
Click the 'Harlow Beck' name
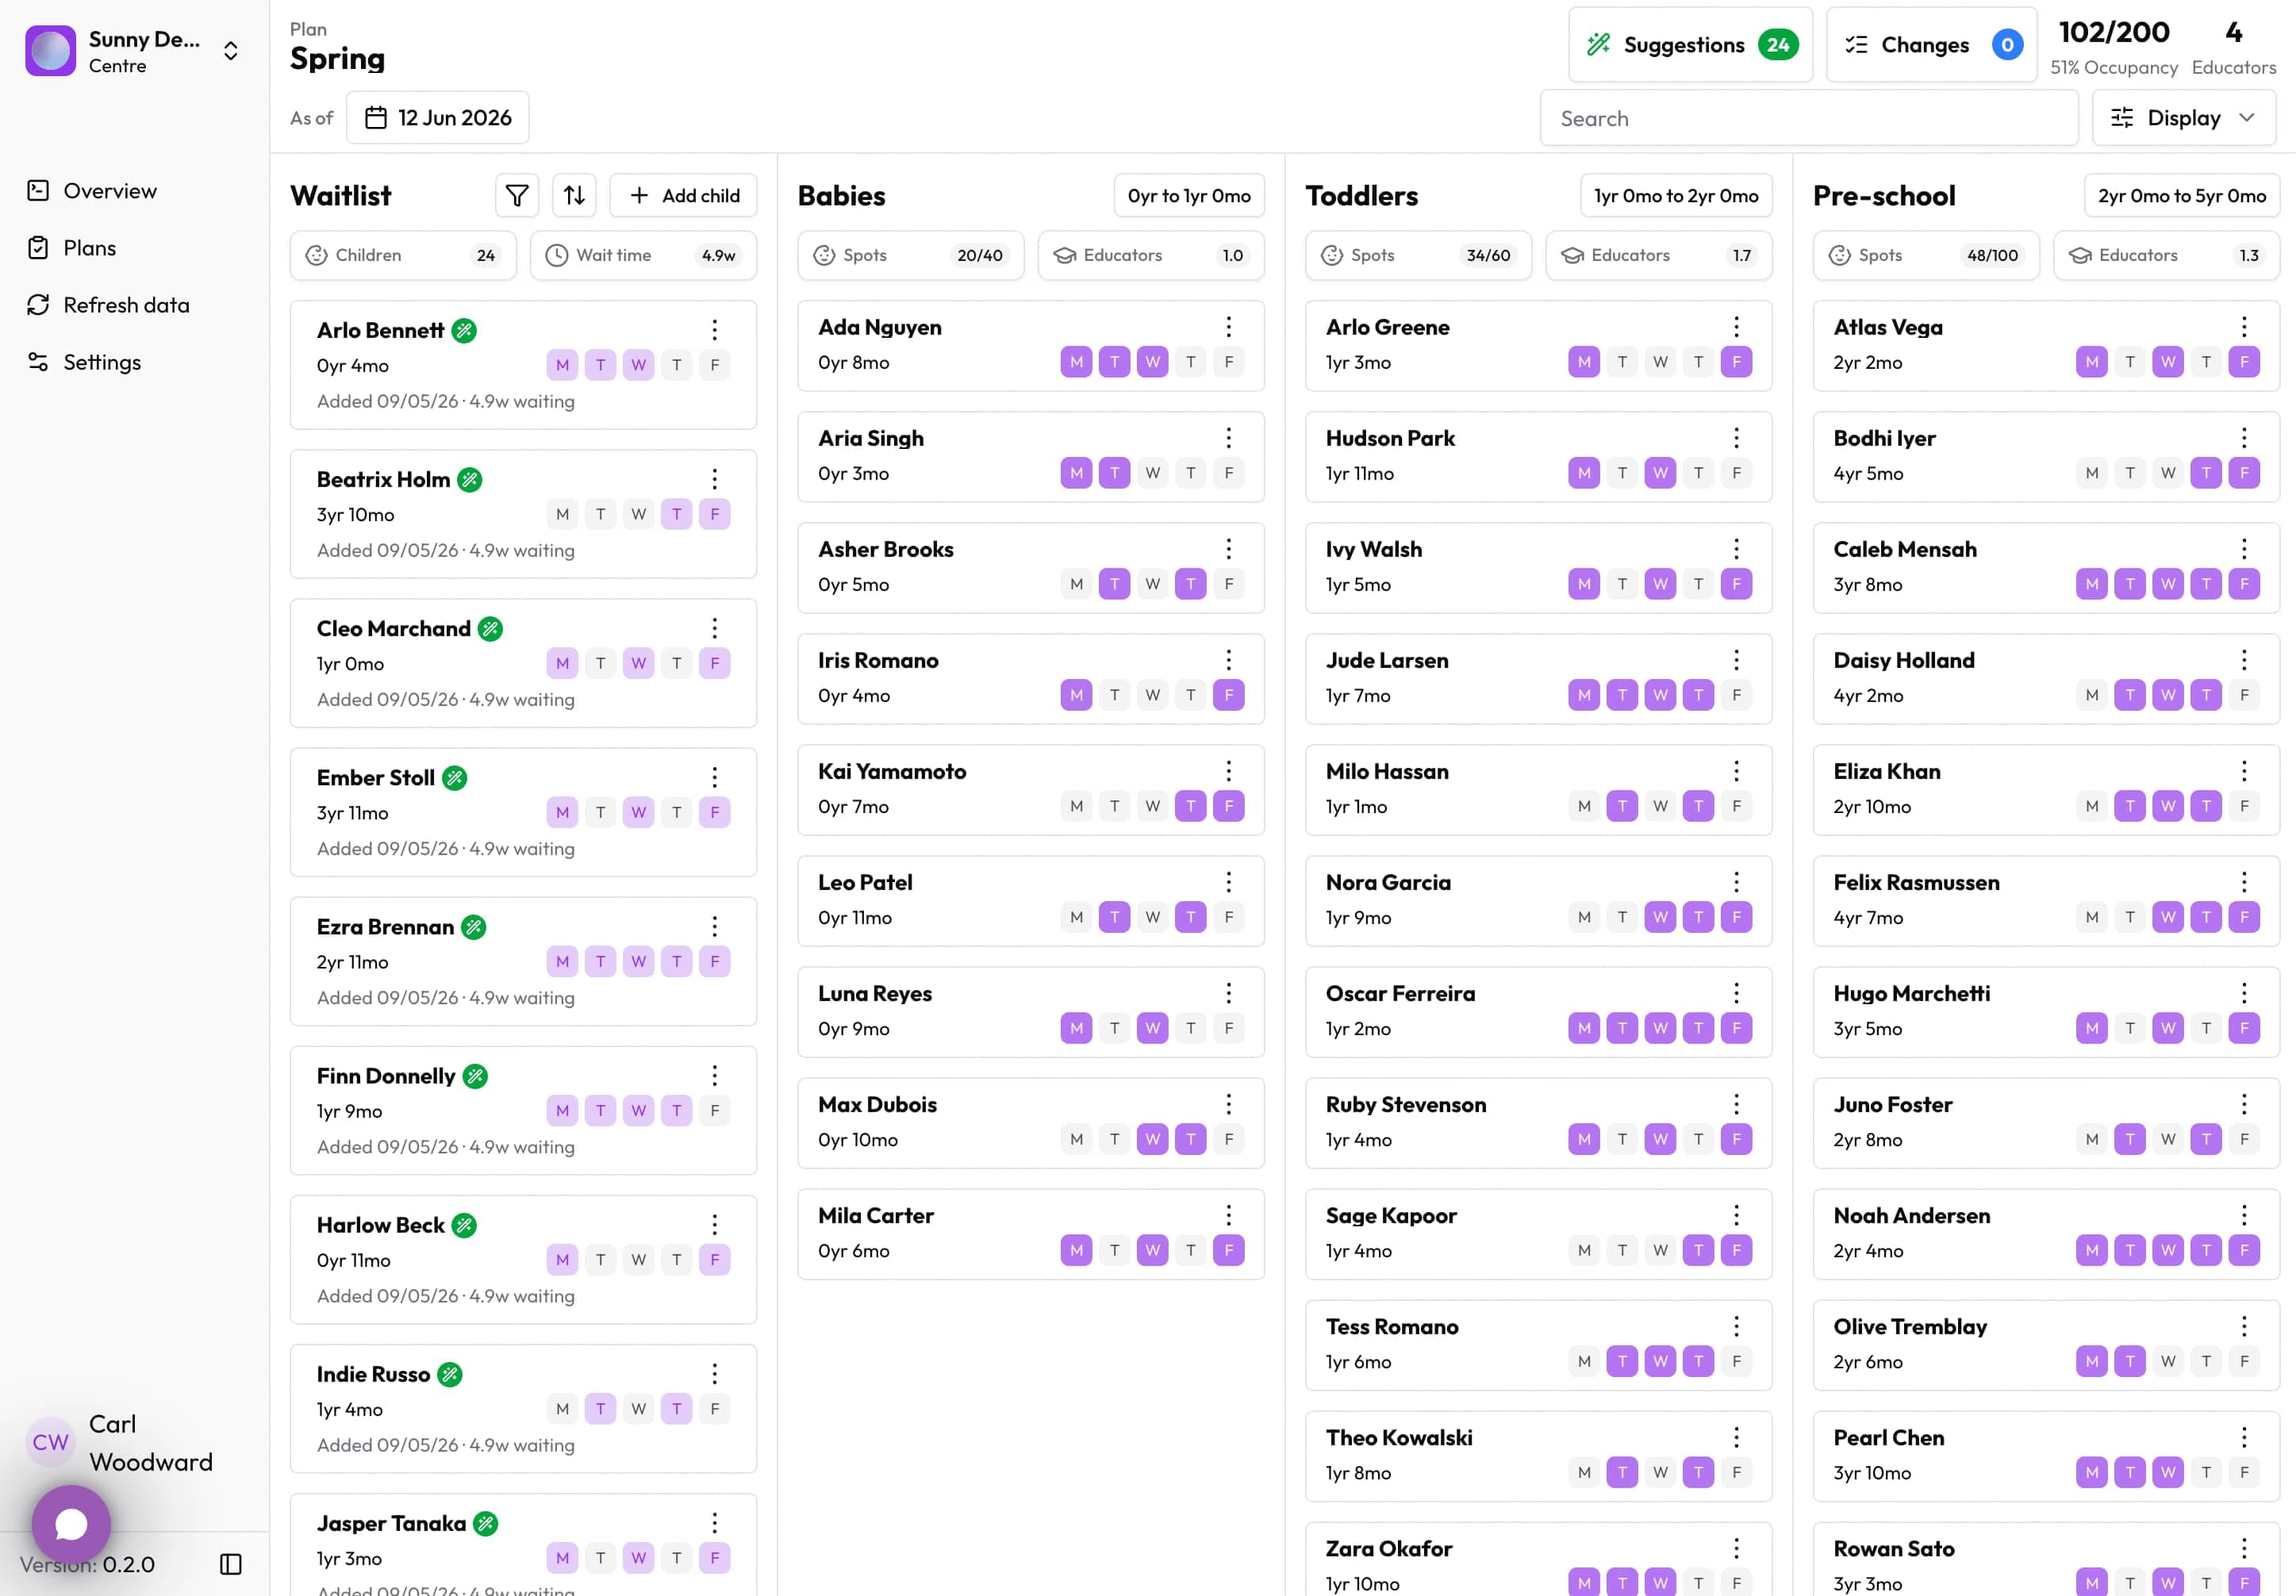point(380,1225)
